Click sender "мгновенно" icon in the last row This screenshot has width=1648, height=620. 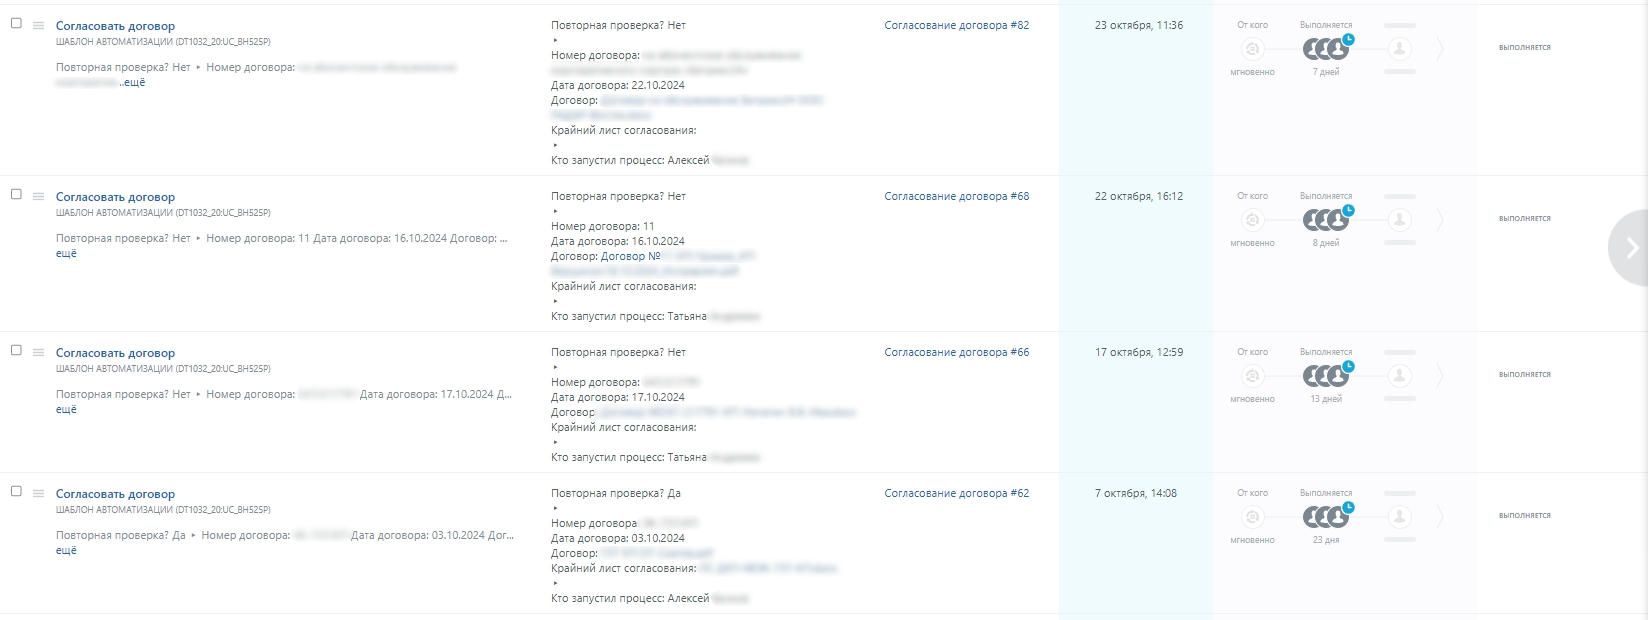[1252, 517]
